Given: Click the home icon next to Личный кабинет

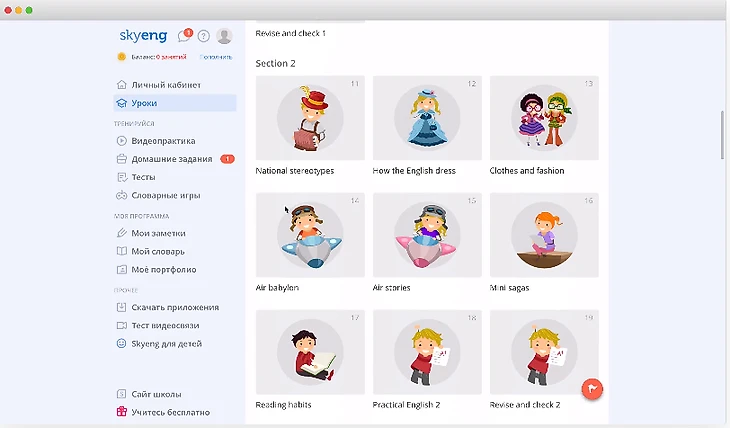Looking at the screenshot, I should [122, 85].
